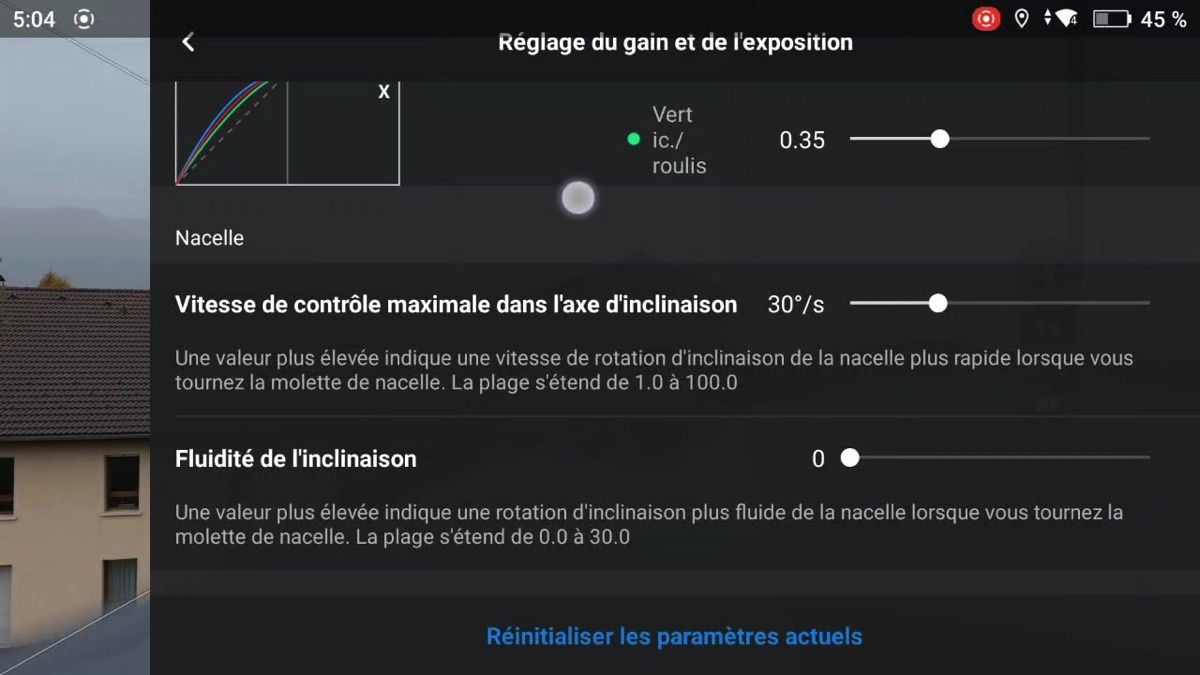This screenshot has height=675, width=1200.
Task: Tap the red recording indicator in status bar
Action: [x=986, y=19]
